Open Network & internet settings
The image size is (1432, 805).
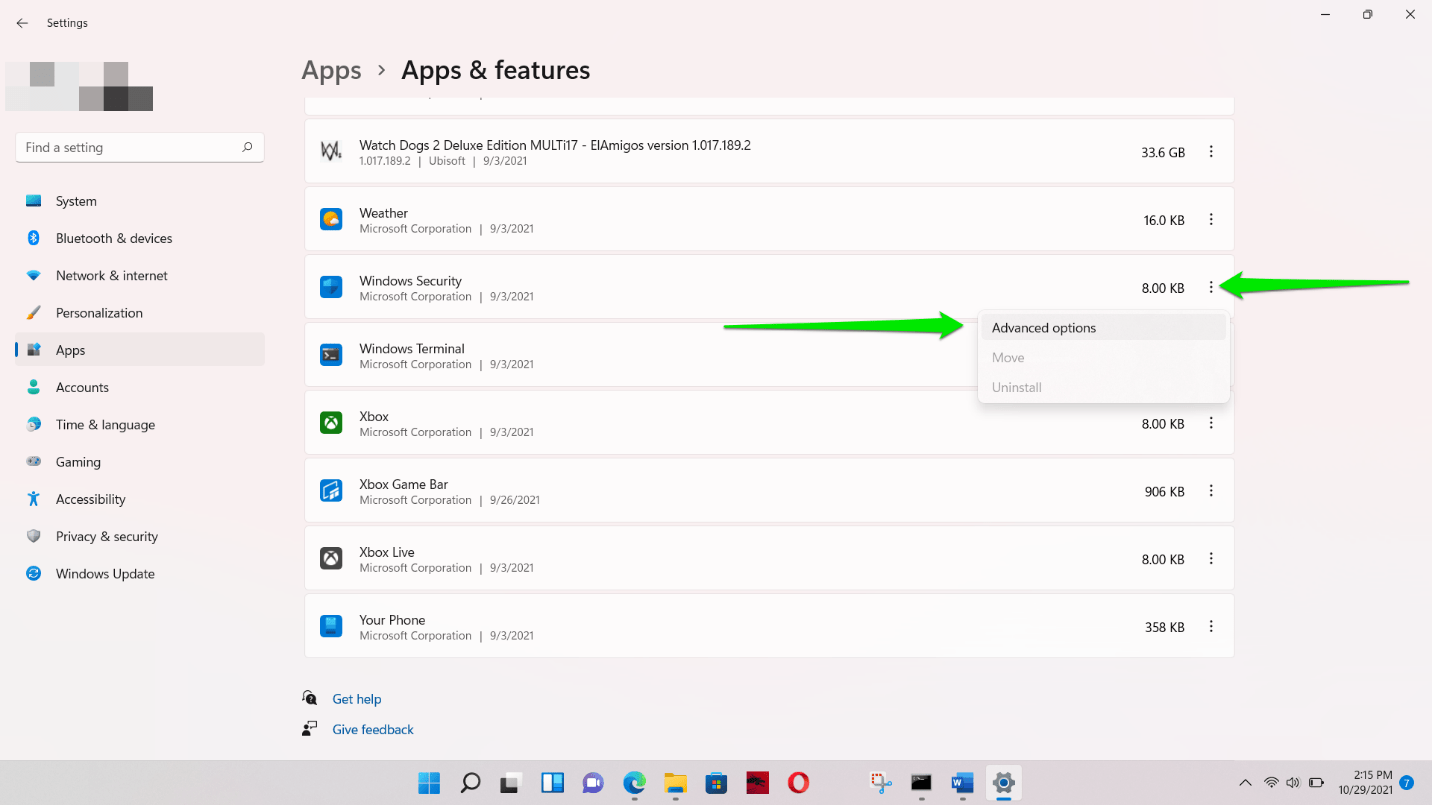110,275
